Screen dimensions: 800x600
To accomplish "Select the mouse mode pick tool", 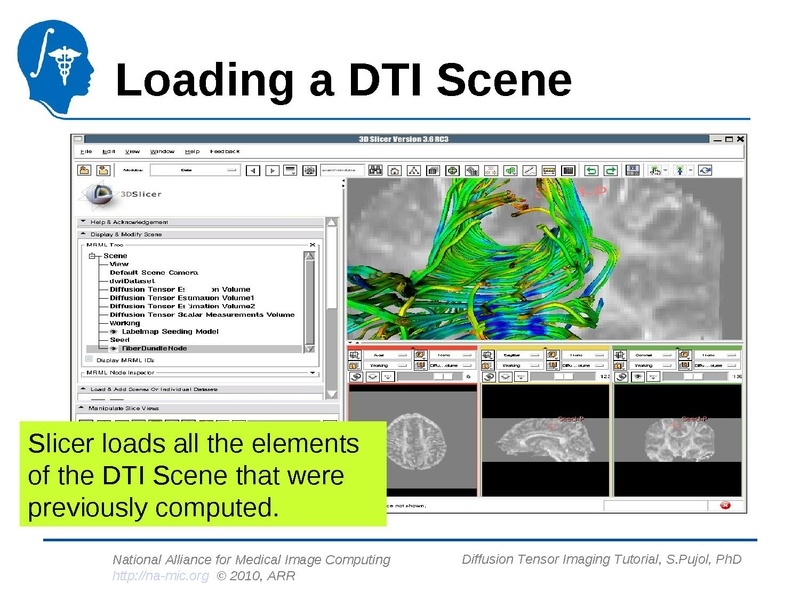I will click(655, 170).
